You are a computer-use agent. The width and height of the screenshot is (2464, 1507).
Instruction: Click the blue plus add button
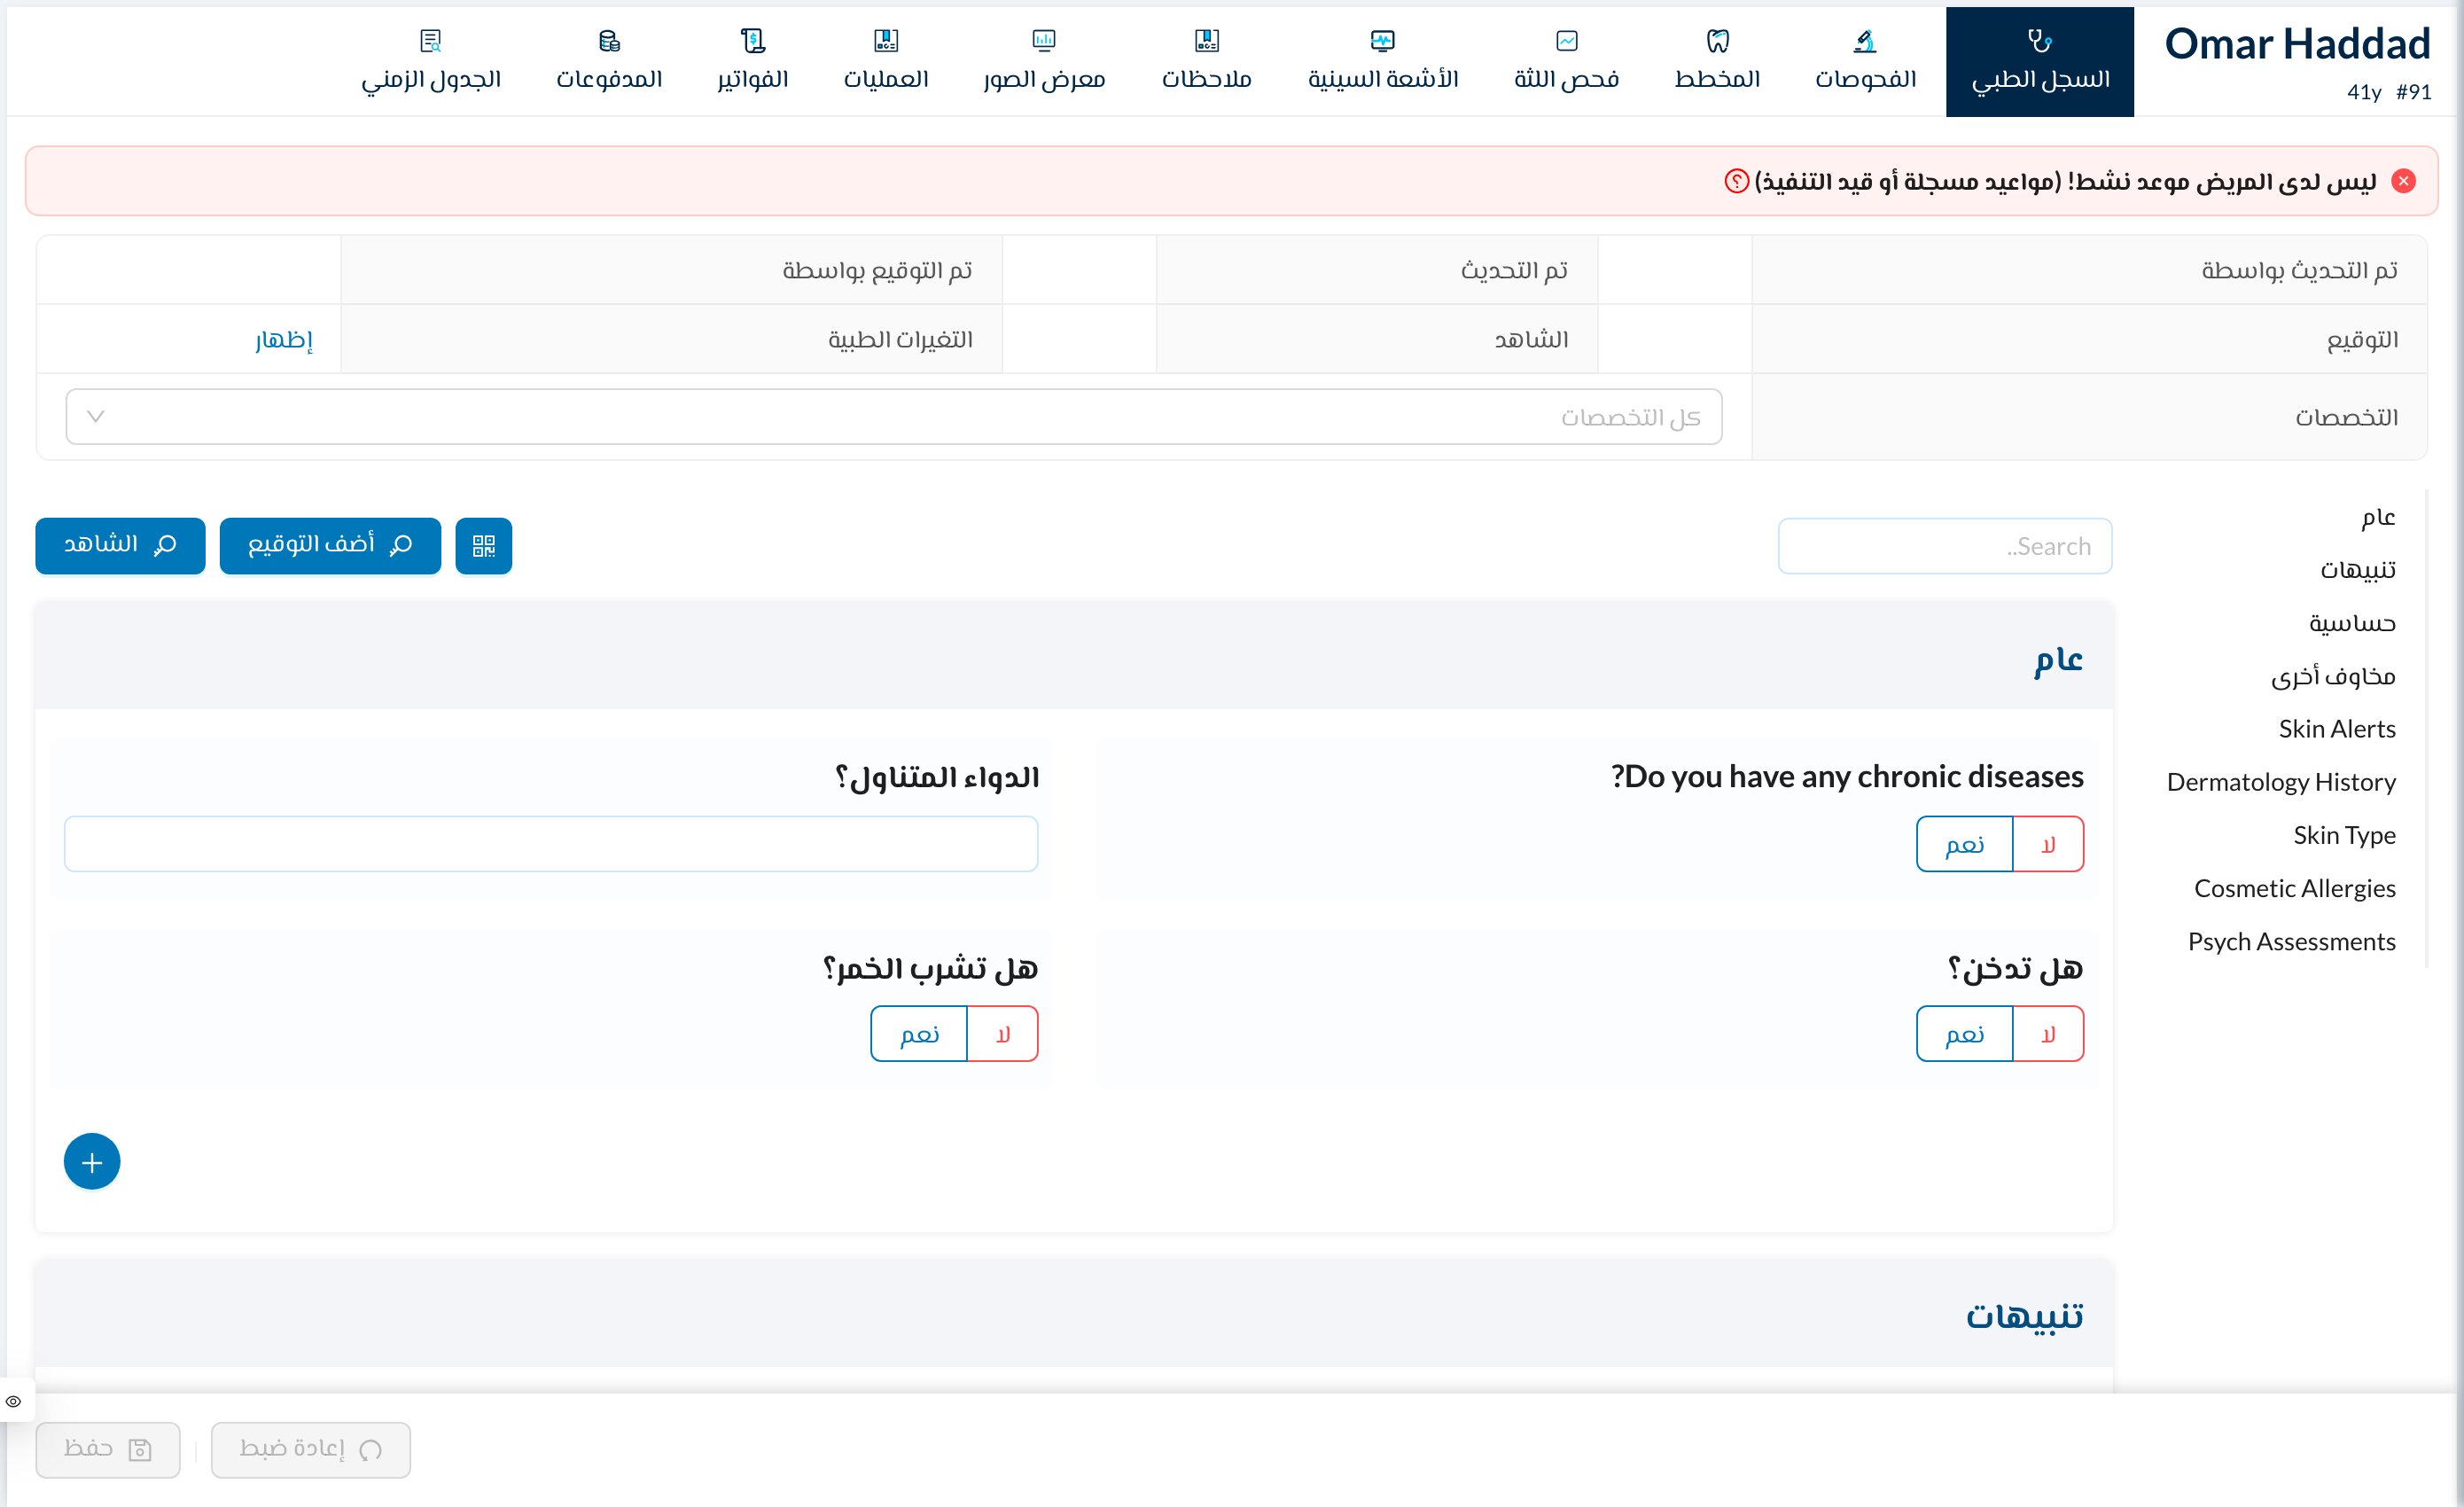click(x=92, y=1162)
